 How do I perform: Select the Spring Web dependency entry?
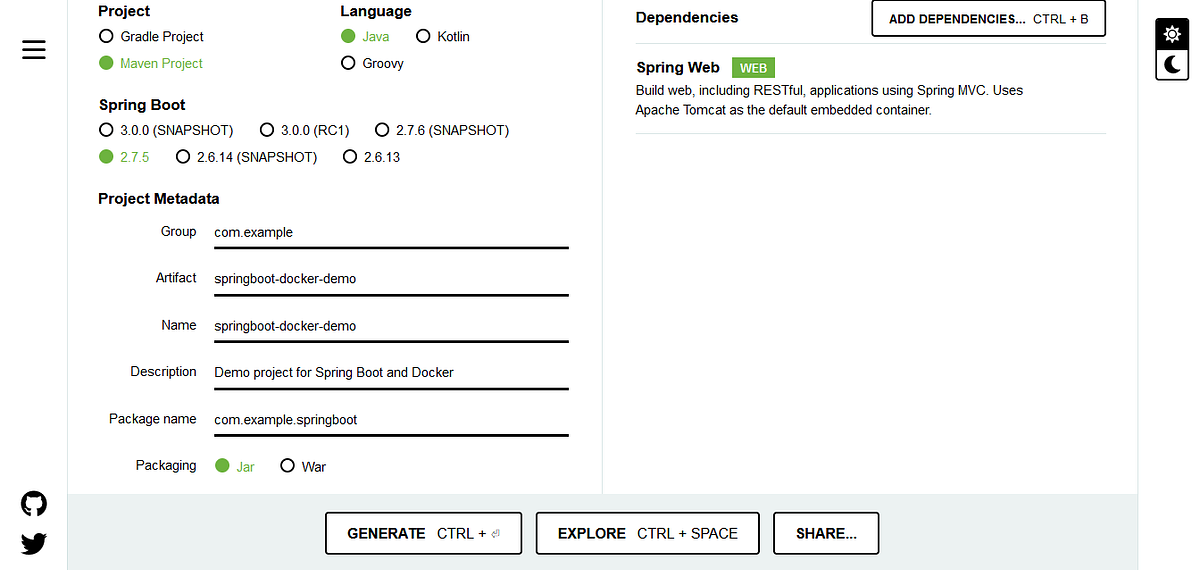click(x=871, y=89)
